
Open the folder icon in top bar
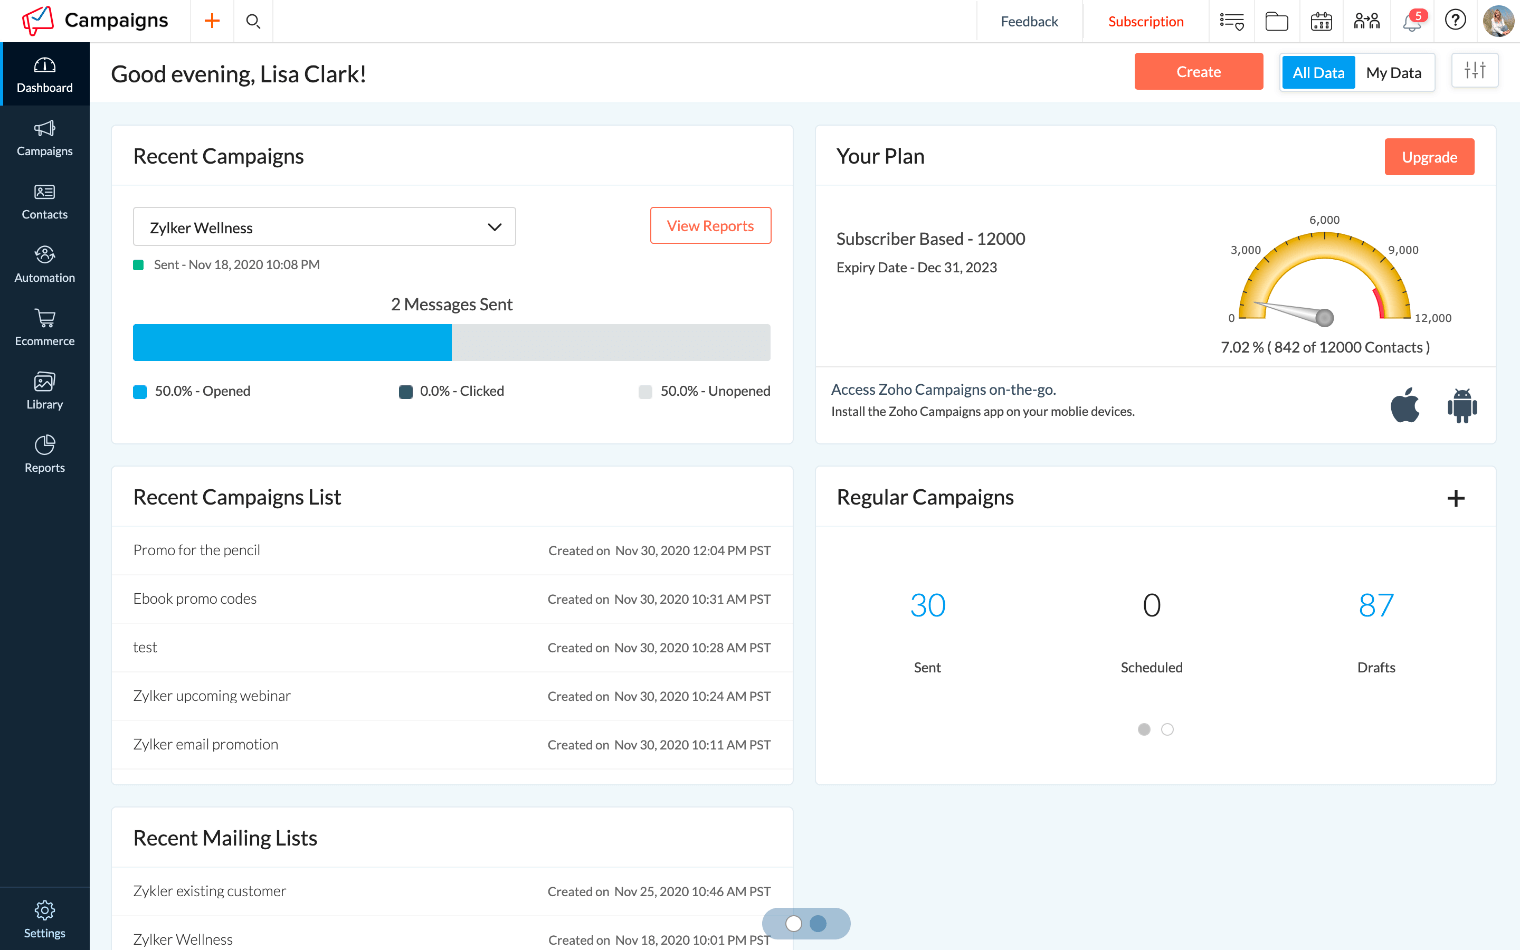click(1277, 21)
